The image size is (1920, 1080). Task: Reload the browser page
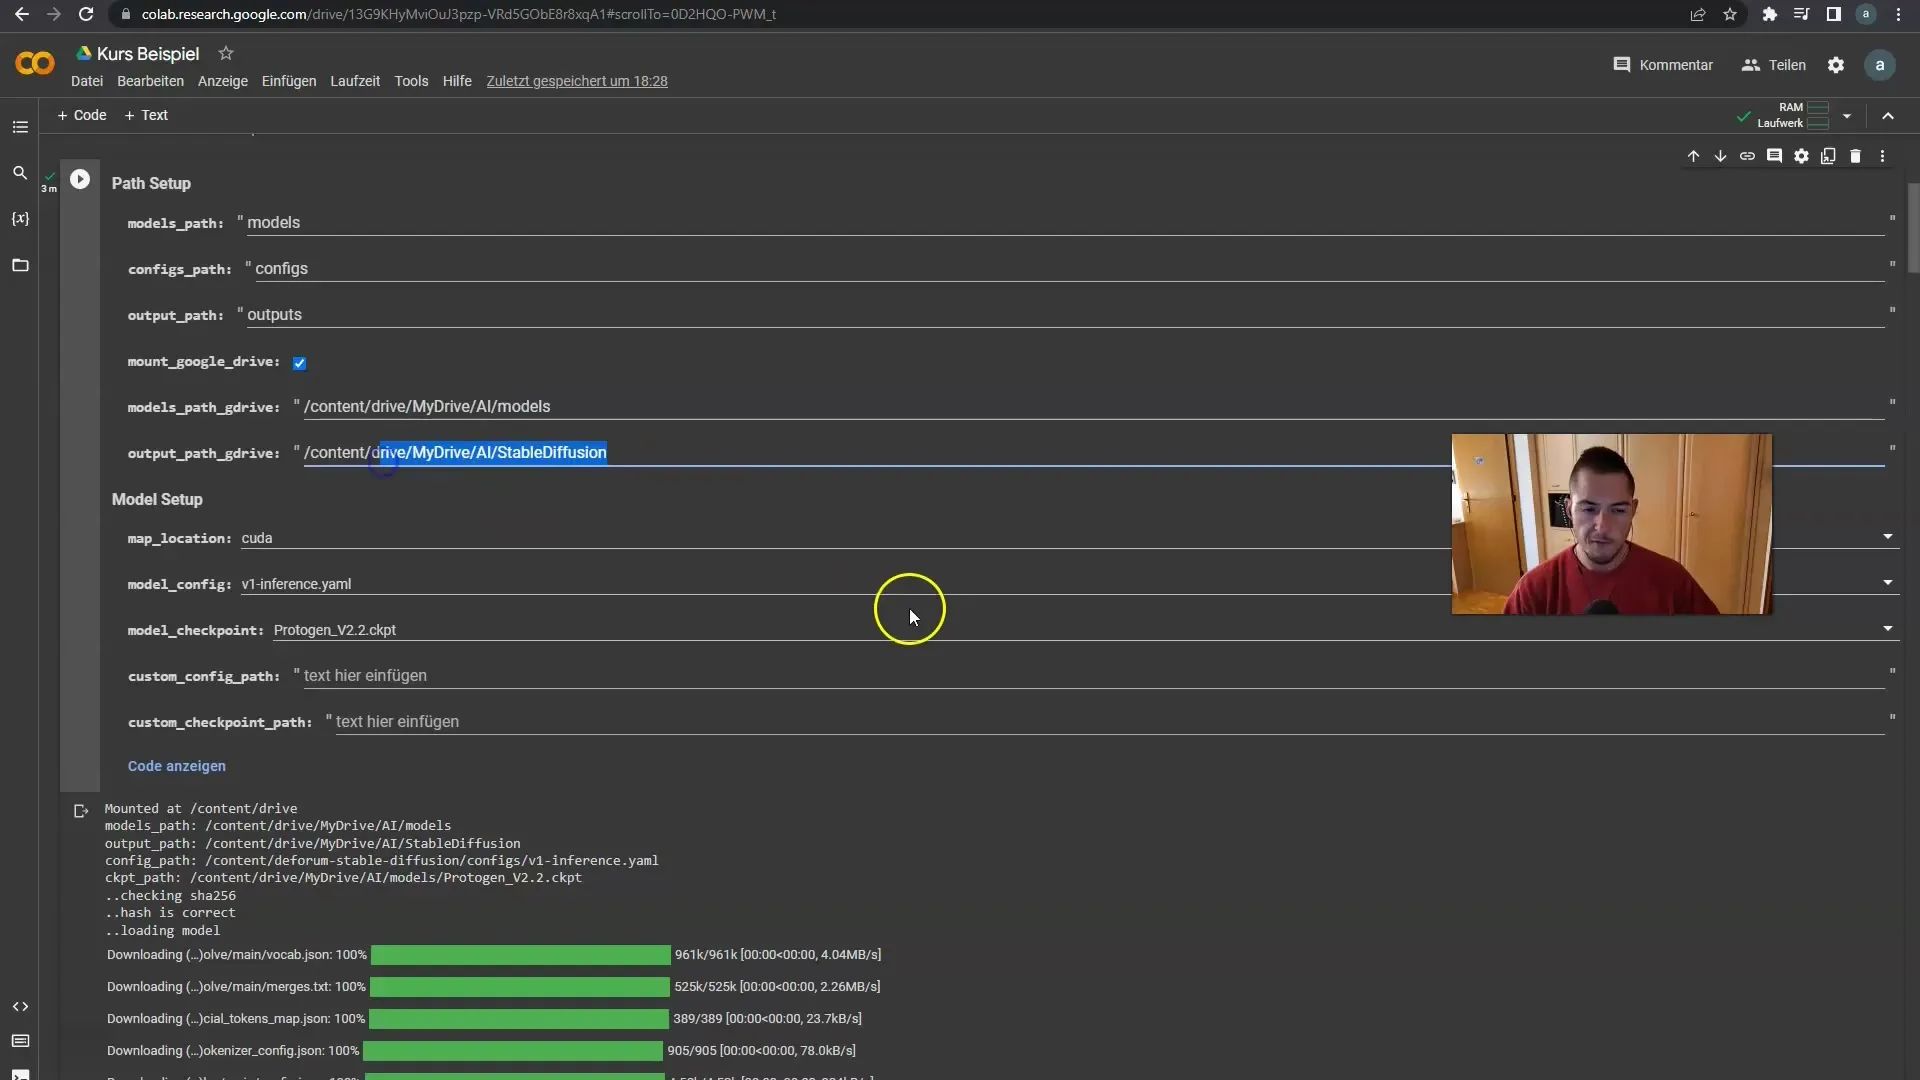coord(86,14)
